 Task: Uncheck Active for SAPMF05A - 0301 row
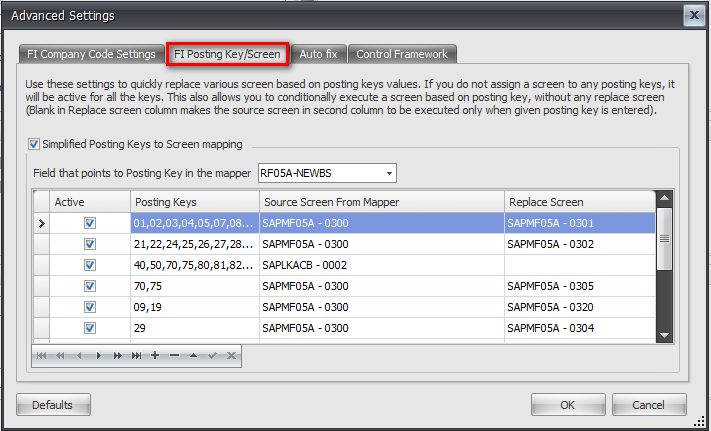click(90, 223)
